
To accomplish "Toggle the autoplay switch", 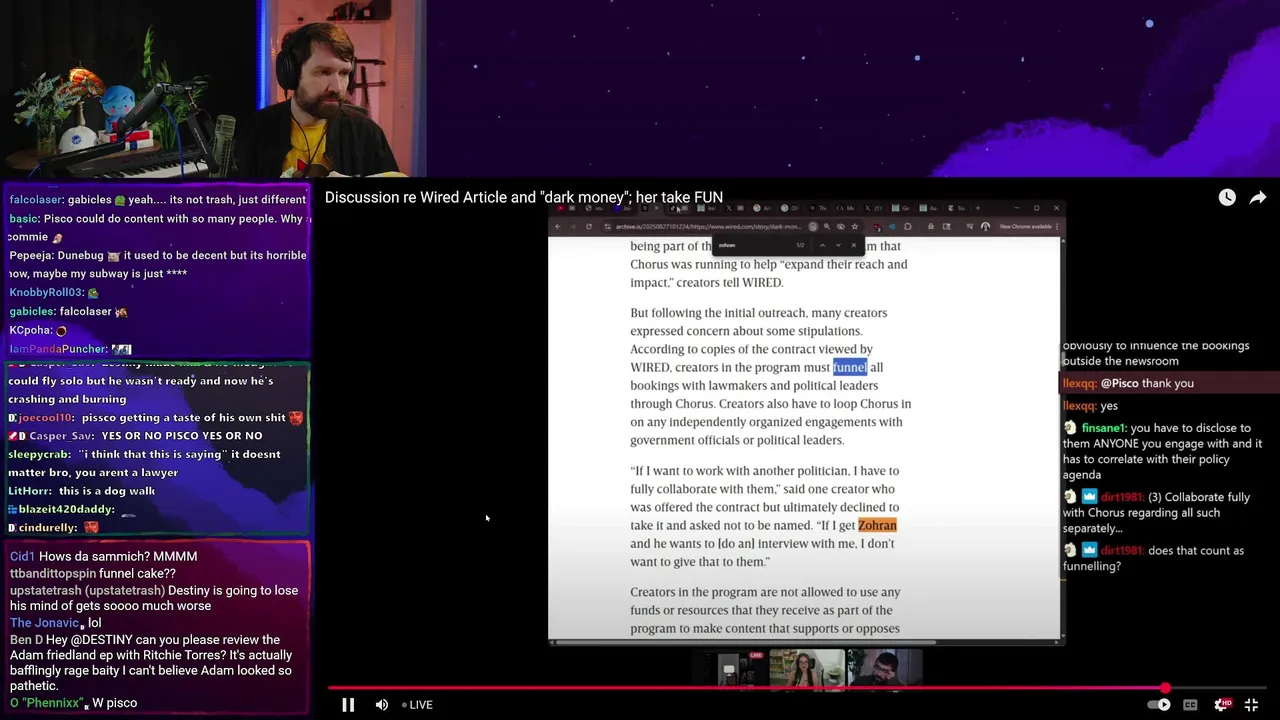I will [x=1158, y=705].
